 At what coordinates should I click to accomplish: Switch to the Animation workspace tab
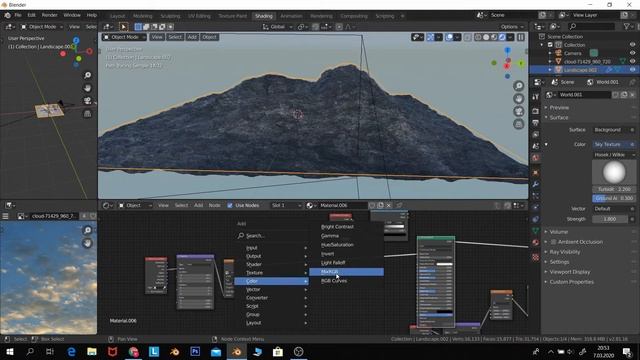point(291,16)
